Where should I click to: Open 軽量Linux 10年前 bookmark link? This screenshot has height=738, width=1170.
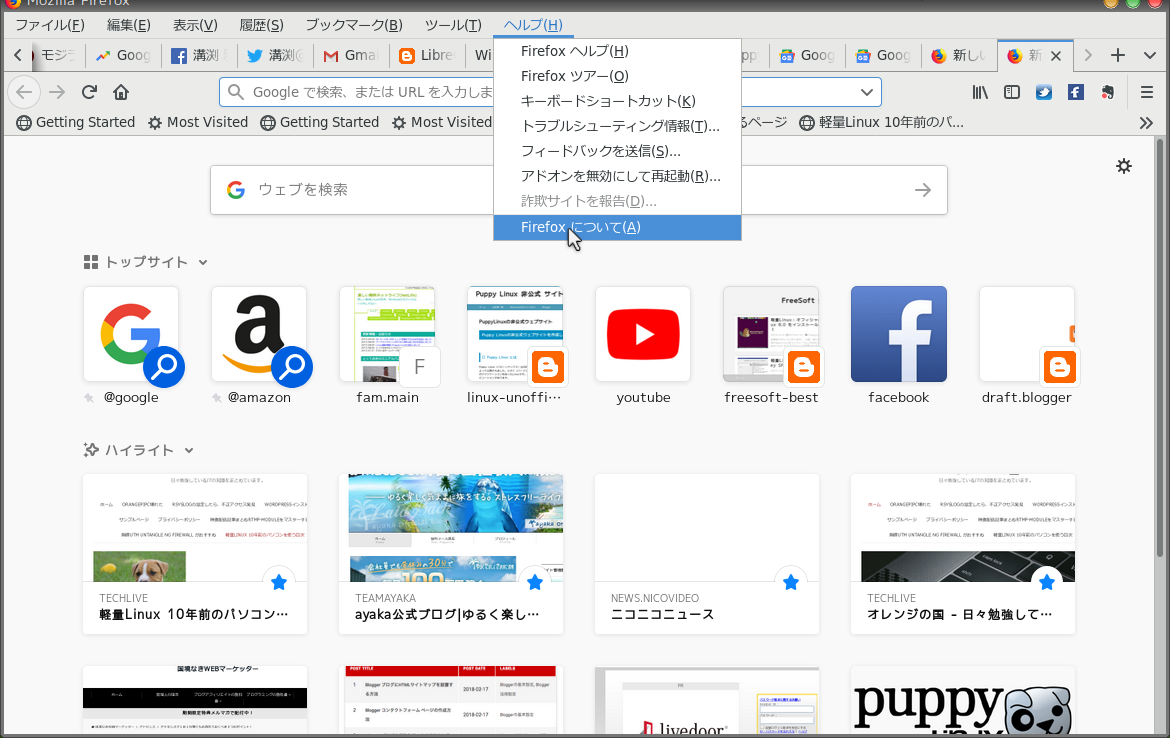point(880,122)
